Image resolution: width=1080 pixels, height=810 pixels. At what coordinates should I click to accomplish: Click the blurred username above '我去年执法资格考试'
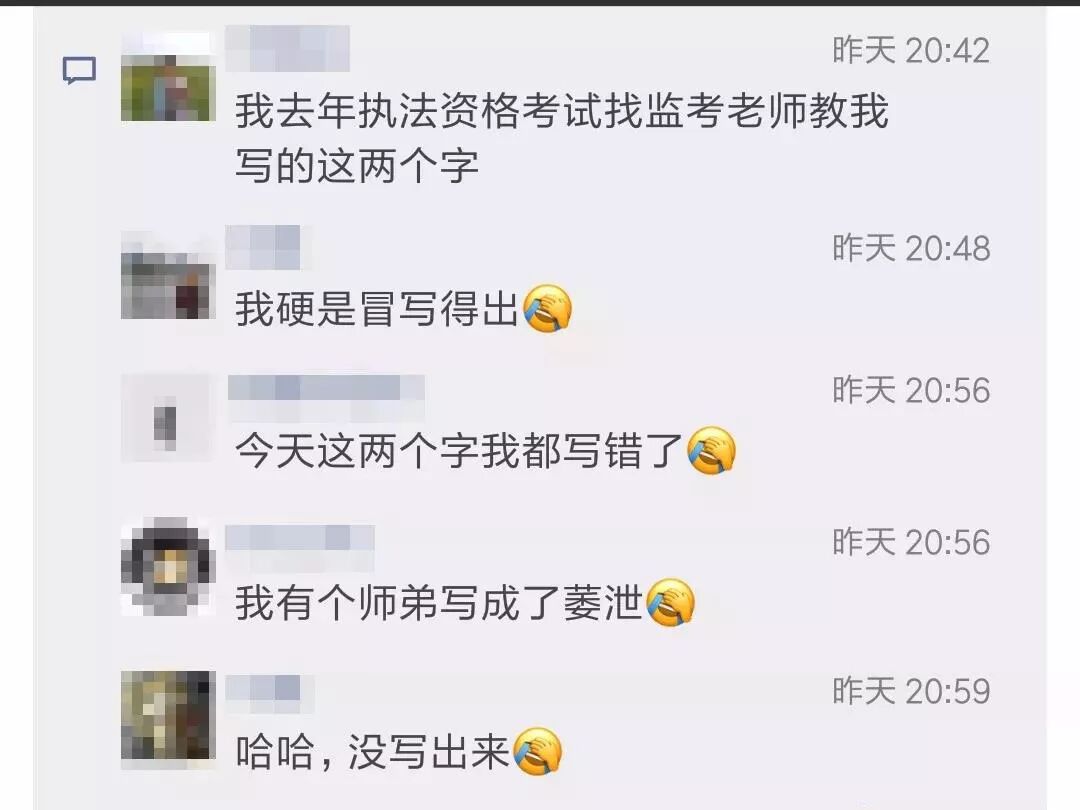point(287,48)
